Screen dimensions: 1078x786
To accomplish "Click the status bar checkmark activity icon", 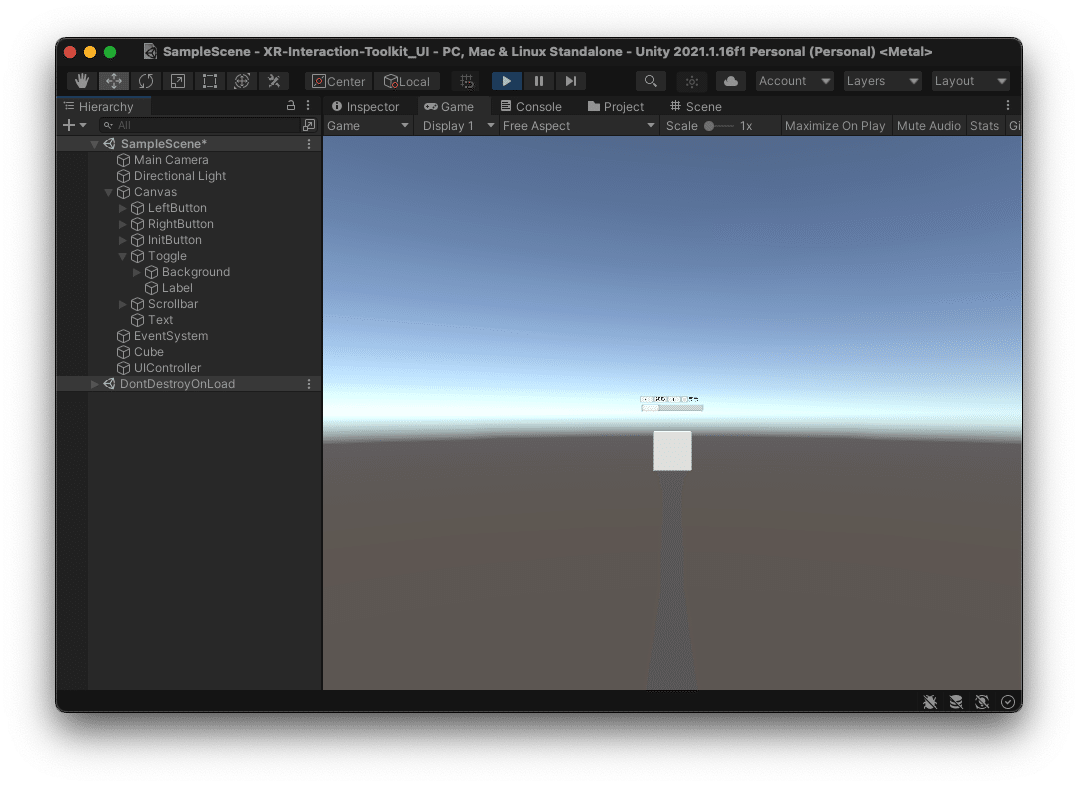I will (1008, 701).
